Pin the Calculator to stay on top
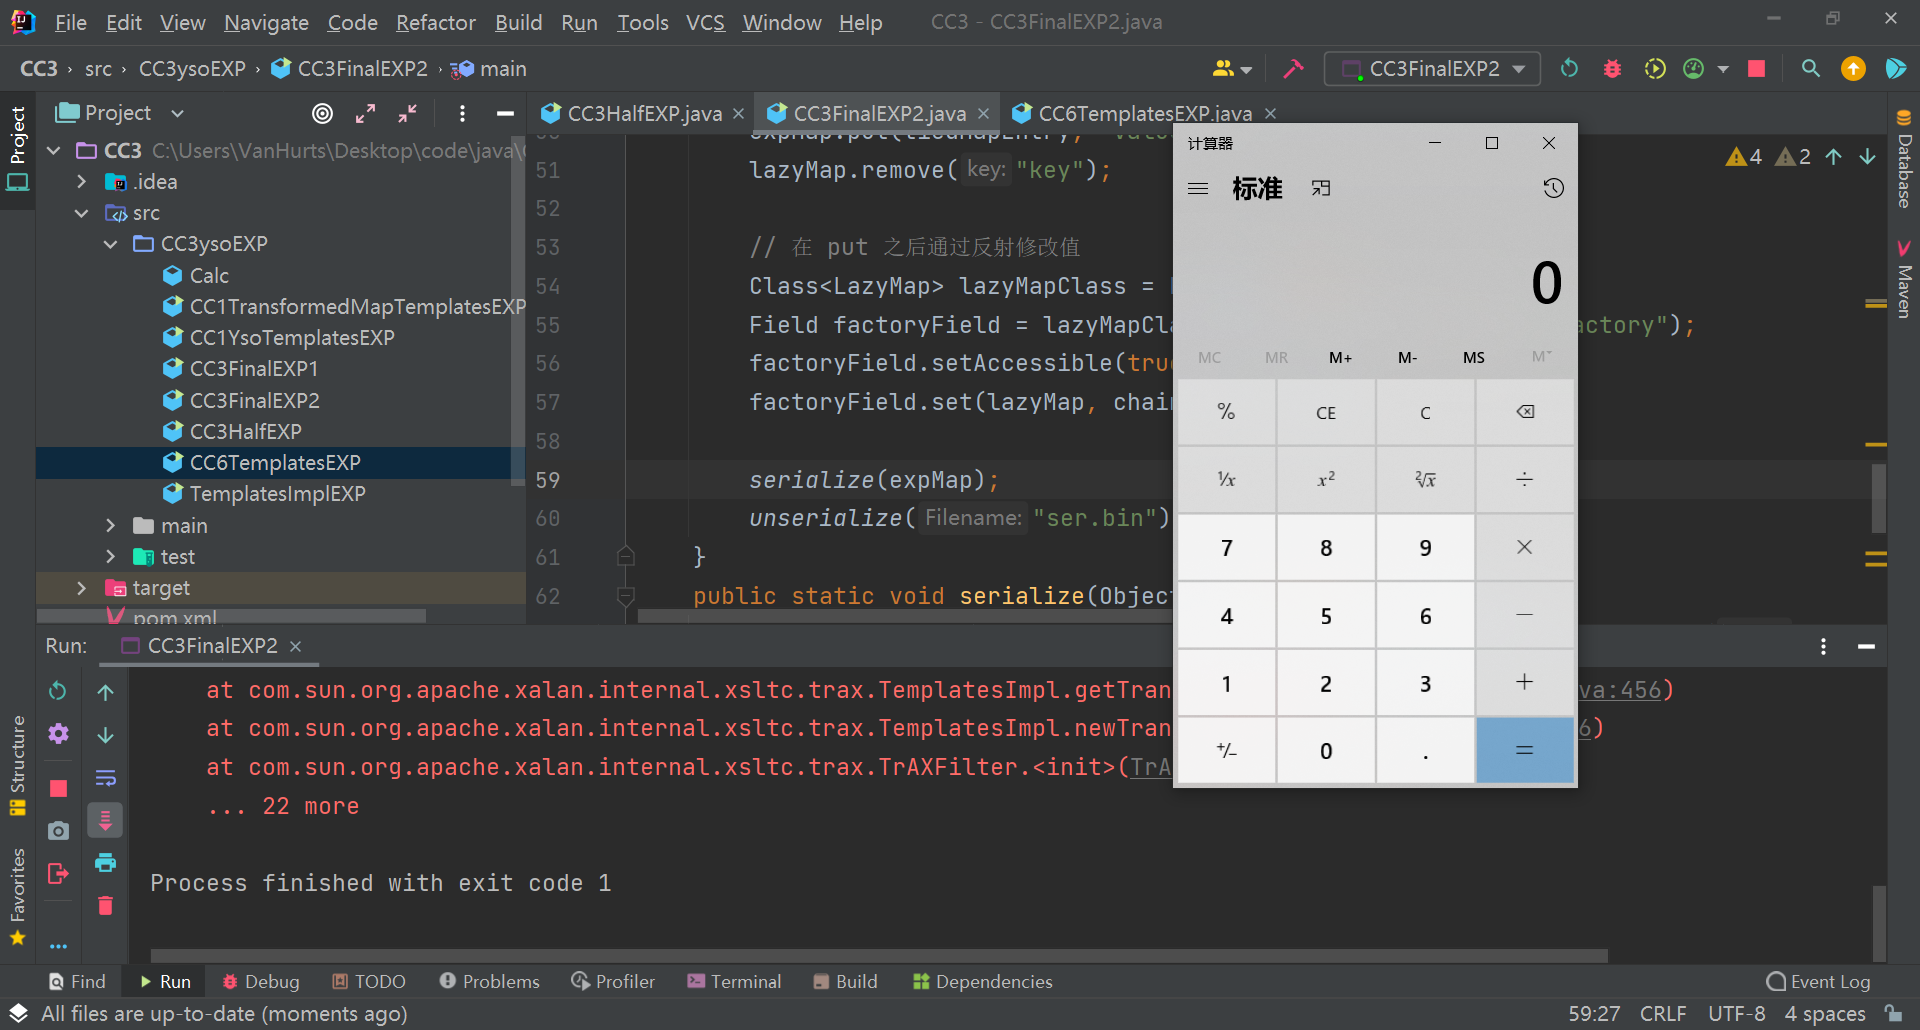The image size is (1920, 1030). pyautogui.click(x=1321, y=188)
